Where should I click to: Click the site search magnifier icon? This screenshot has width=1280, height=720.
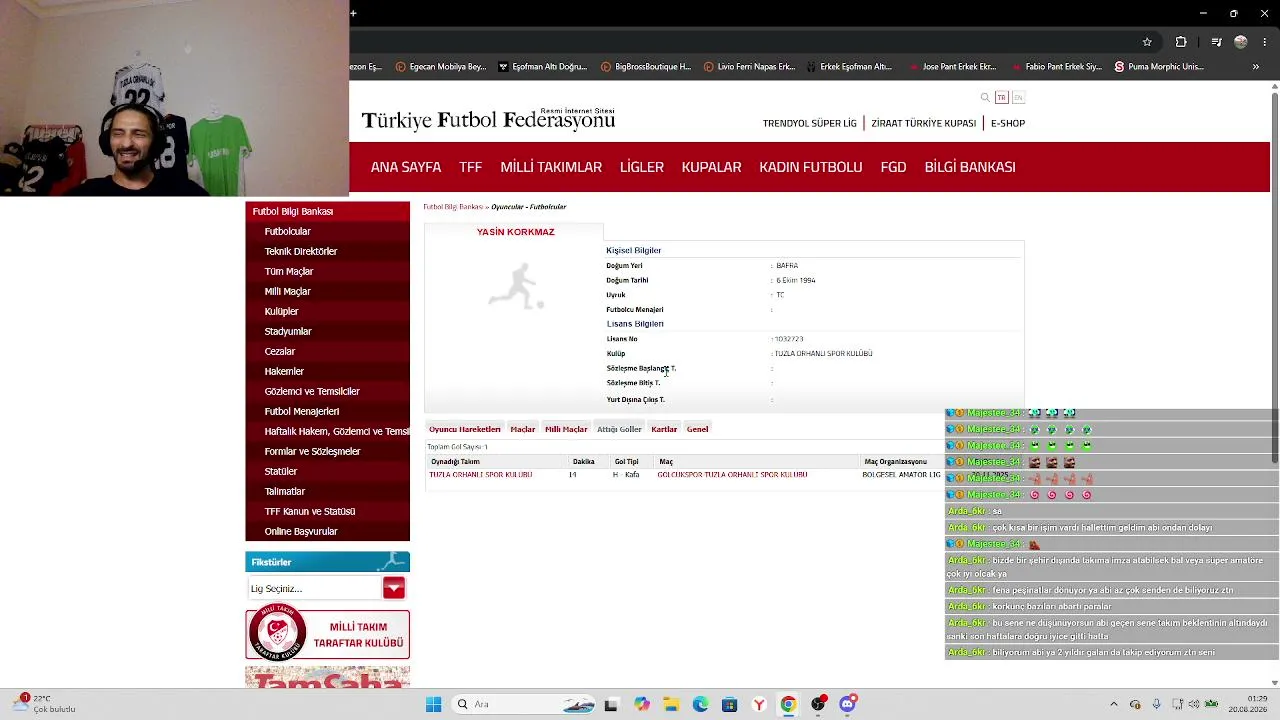point(985,97)
